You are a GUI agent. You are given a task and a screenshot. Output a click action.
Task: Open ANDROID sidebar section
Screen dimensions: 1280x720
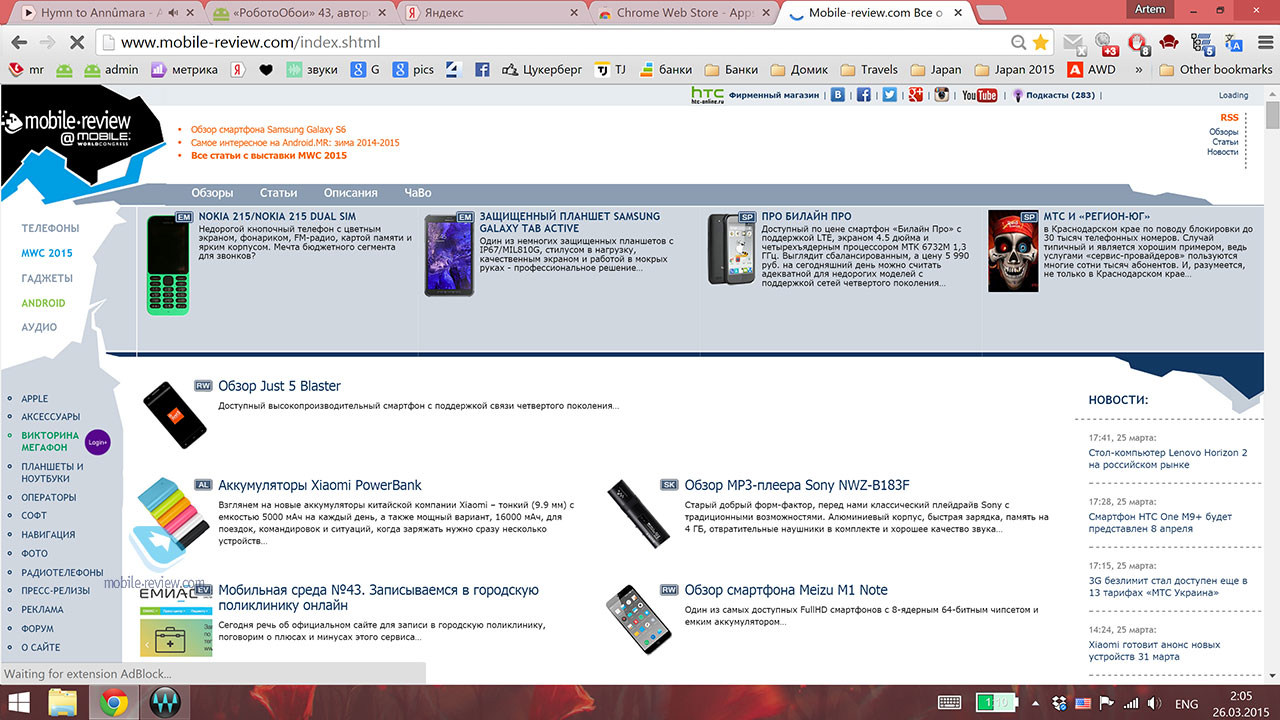[43, 303]
